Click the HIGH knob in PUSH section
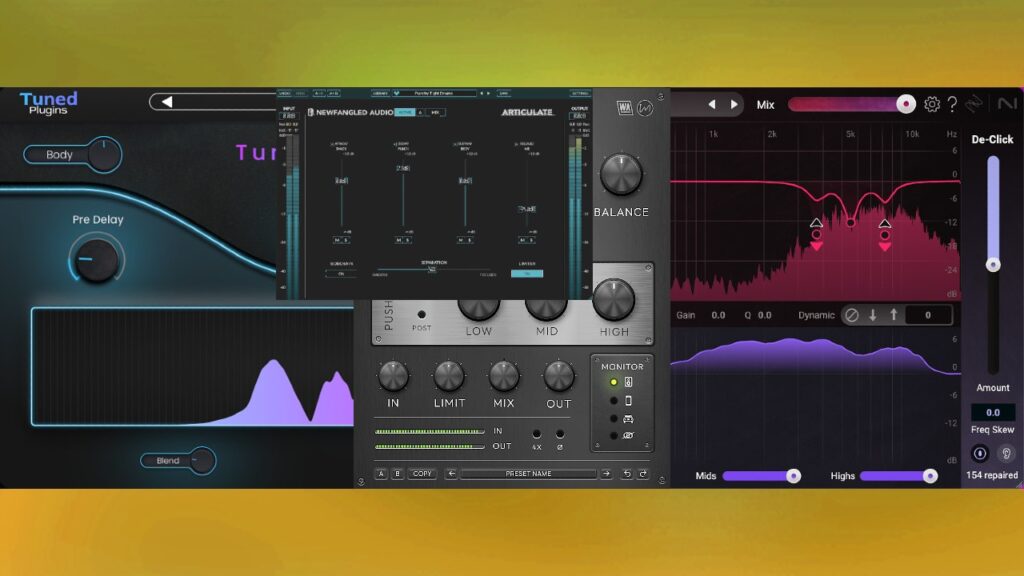 click(613, 299)
